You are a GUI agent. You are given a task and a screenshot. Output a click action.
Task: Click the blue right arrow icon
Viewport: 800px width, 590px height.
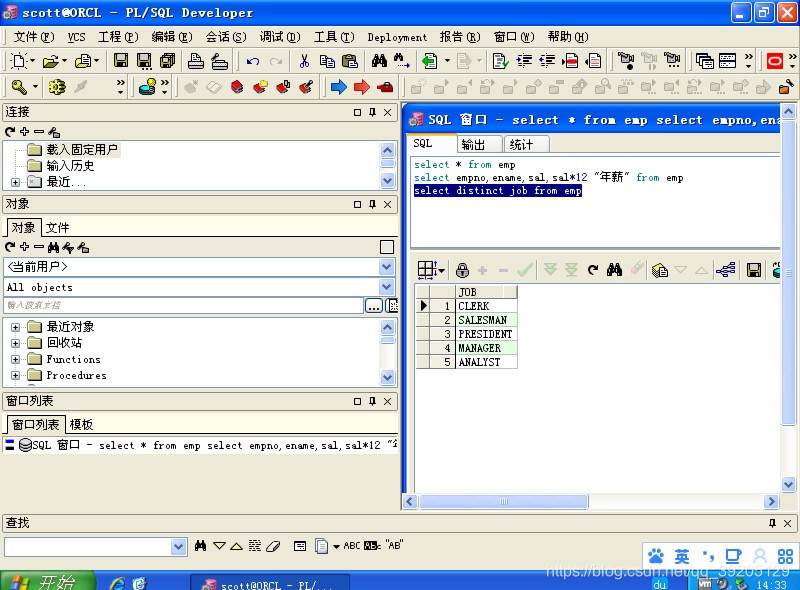coord(338,87)
